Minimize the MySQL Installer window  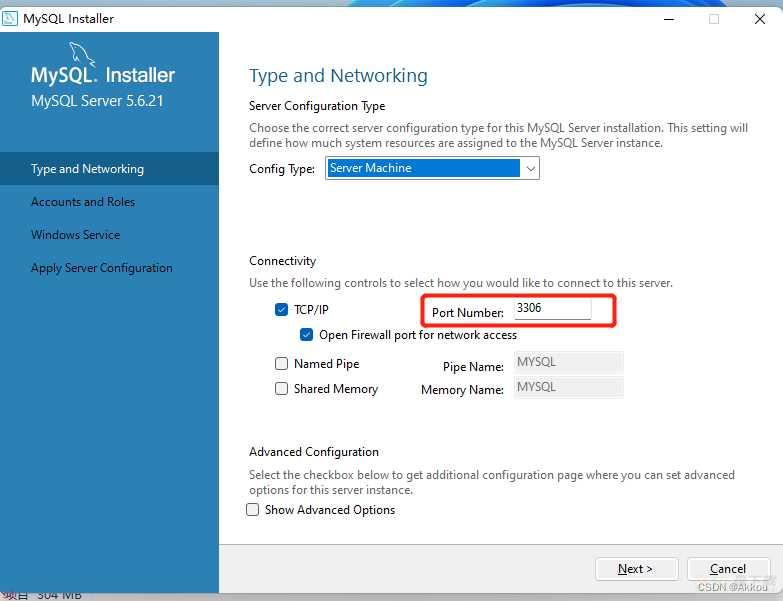669,19
